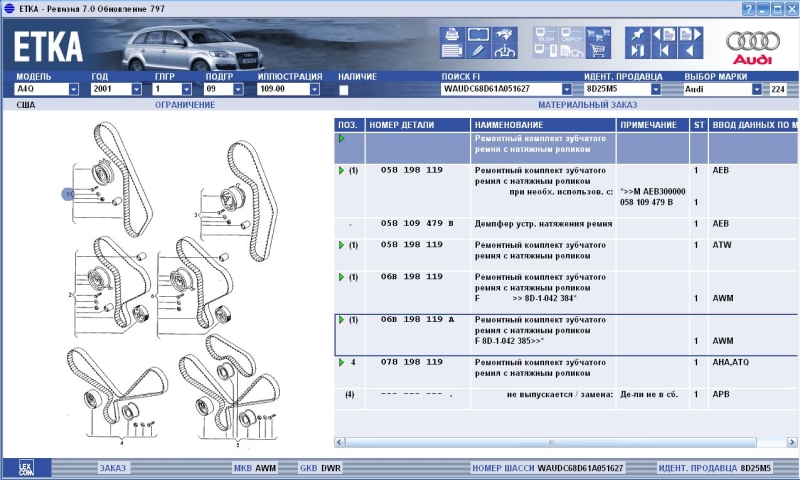This screenshot has width=800, height=480.
Task: Click the pencil edit icon
Action: tap(478, 51)
